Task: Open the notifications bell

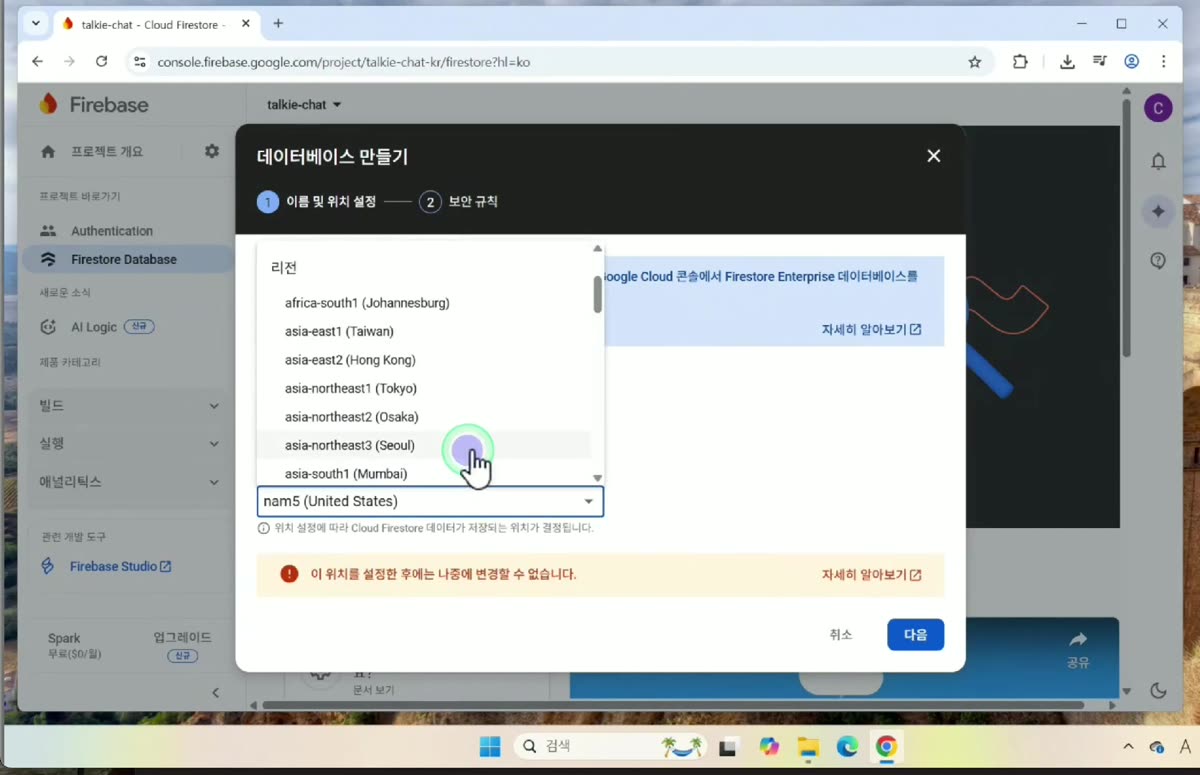Action: click(1158, 161)
